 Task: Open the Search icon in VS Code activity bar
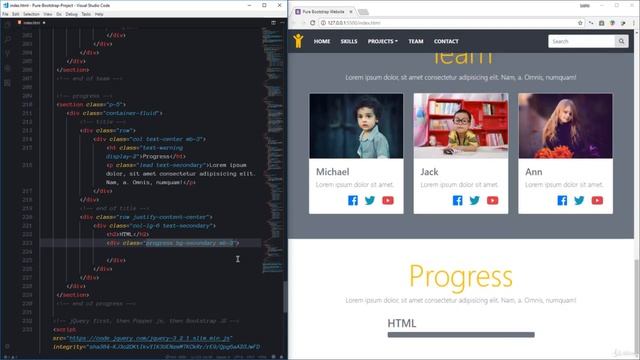(x=7, y=39)
